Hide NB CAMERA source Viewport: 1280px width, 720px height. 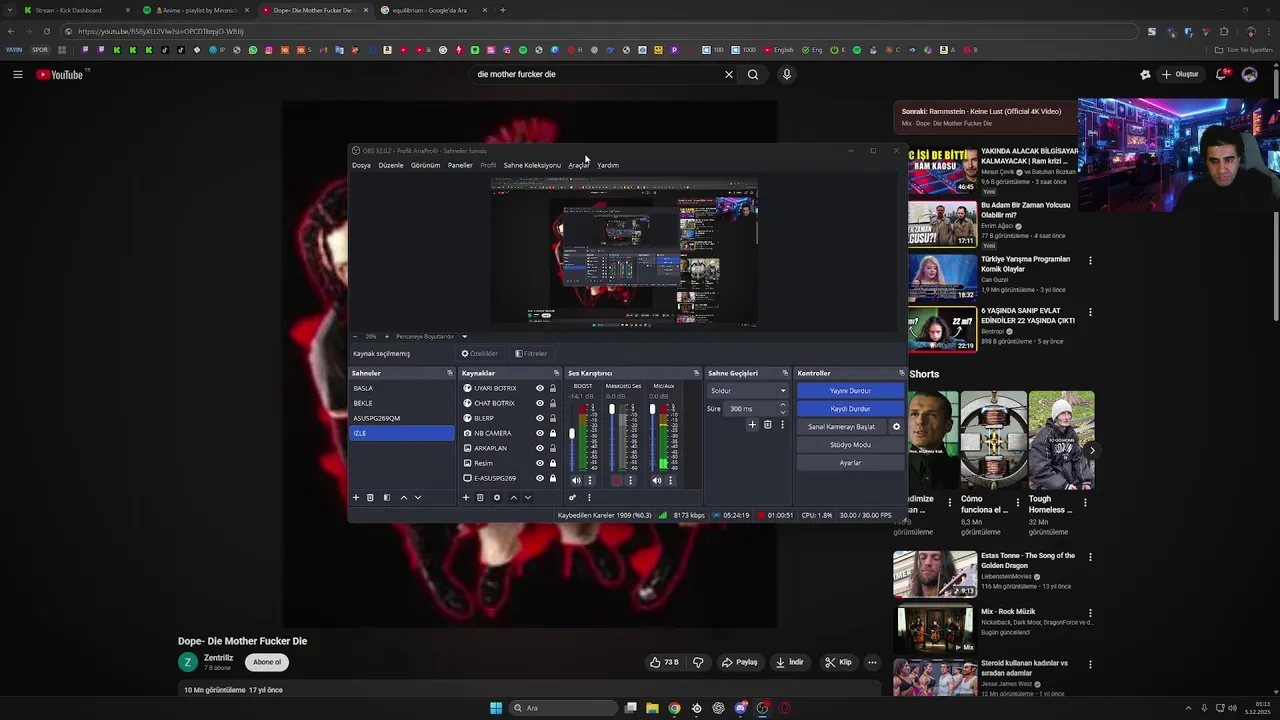click(540, 433)
